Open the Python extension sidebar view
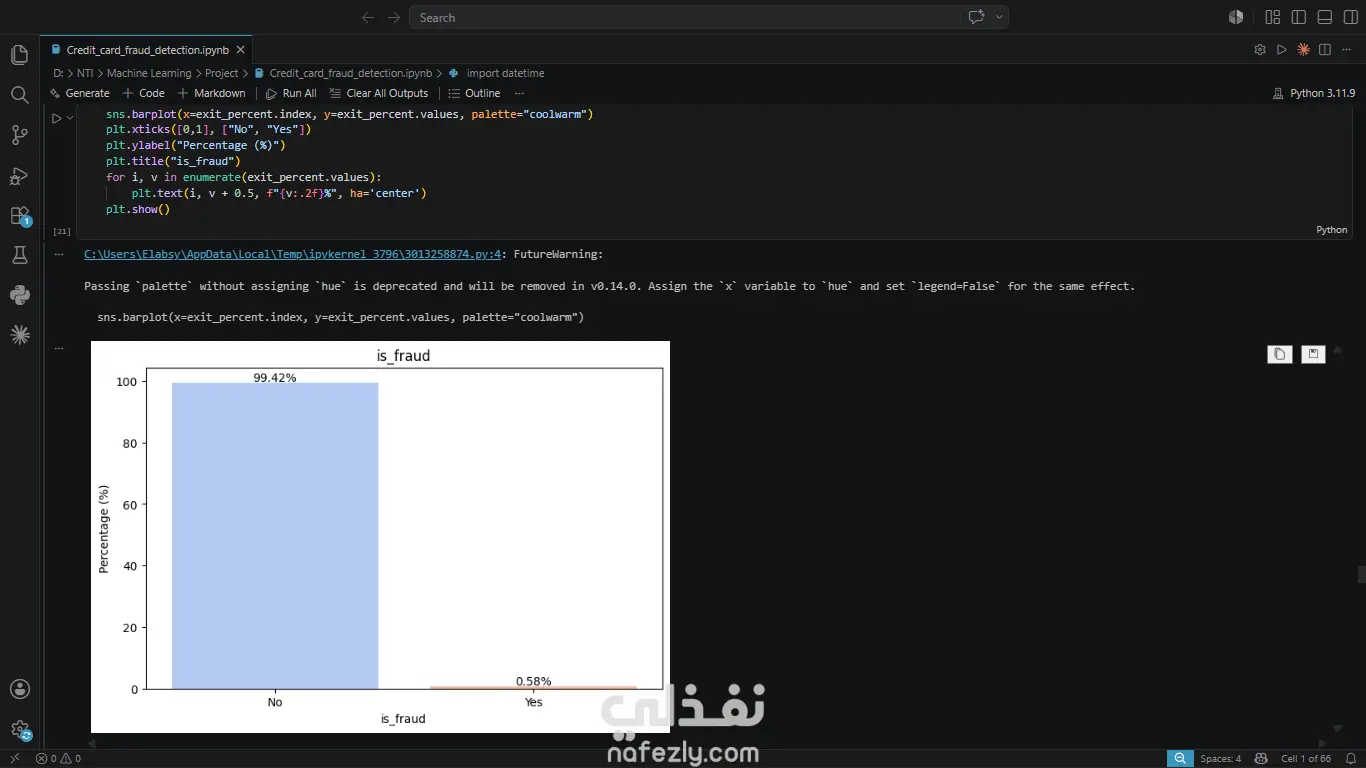The width and height of the screenshot is (1366, 768). 19,295
